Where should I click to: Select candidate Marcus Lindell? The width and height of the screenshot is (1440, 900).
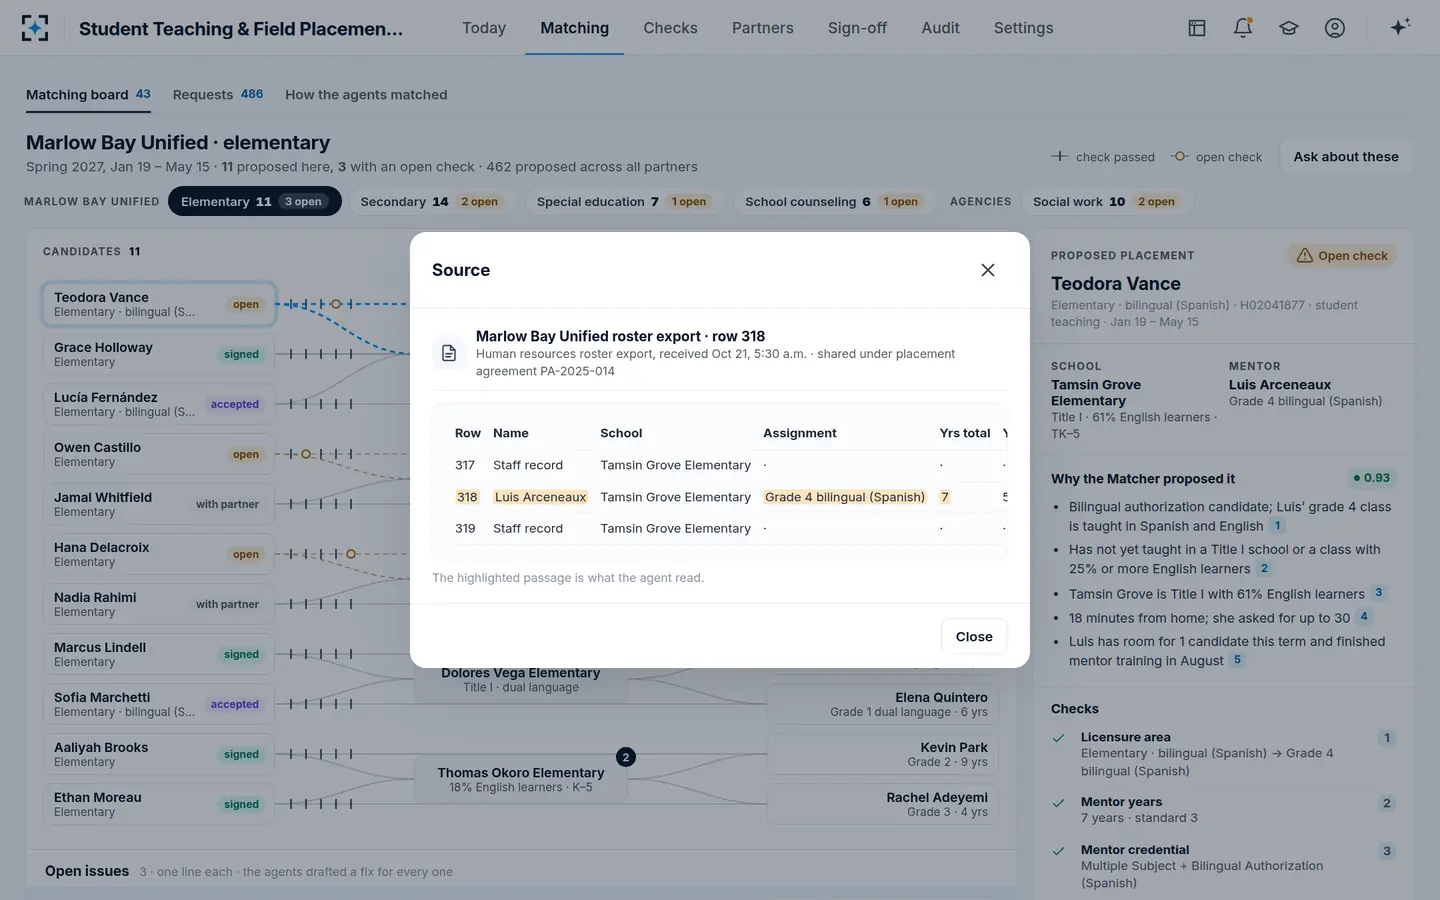pos(158,654)
